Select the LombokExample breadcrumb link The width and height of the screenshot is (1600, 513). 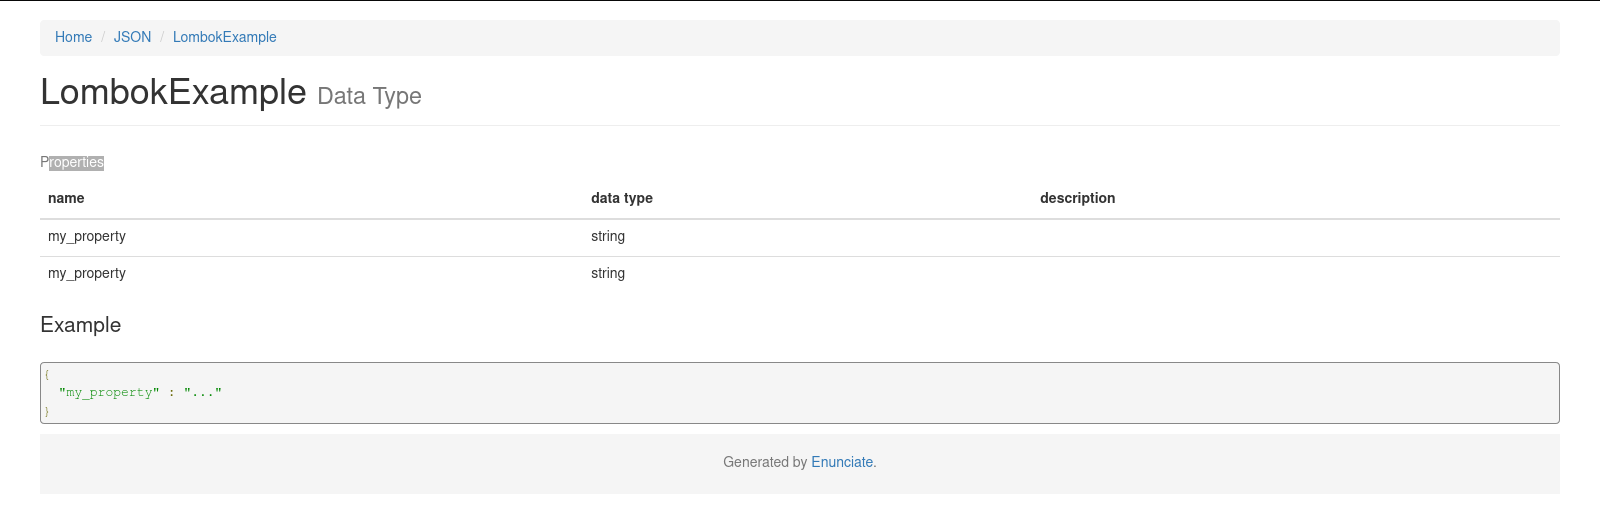[225, 37]
